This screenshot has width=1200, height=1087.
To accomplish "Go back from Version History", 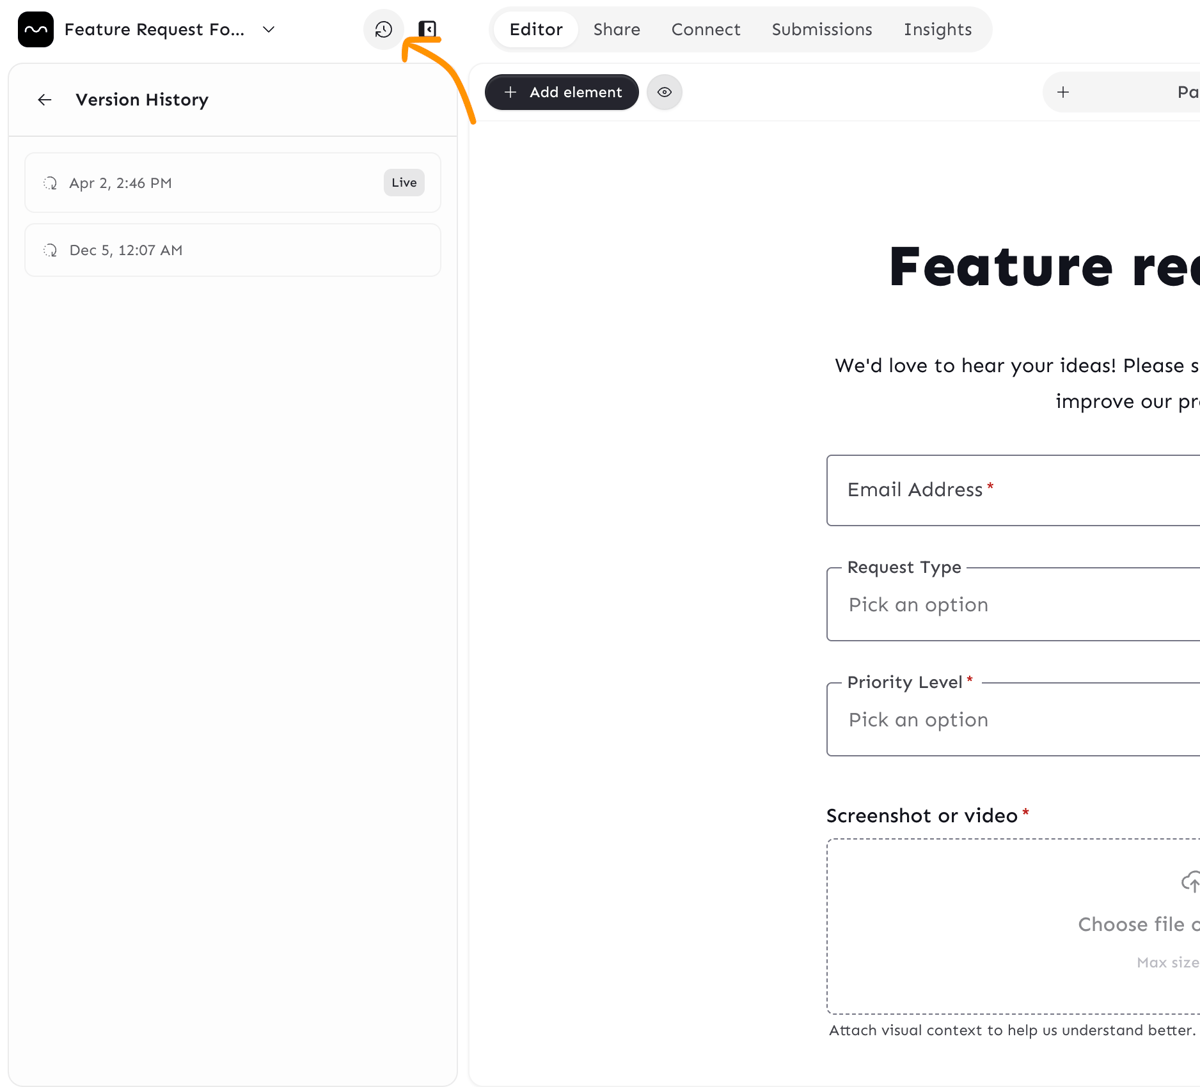I will click(45, 100).
